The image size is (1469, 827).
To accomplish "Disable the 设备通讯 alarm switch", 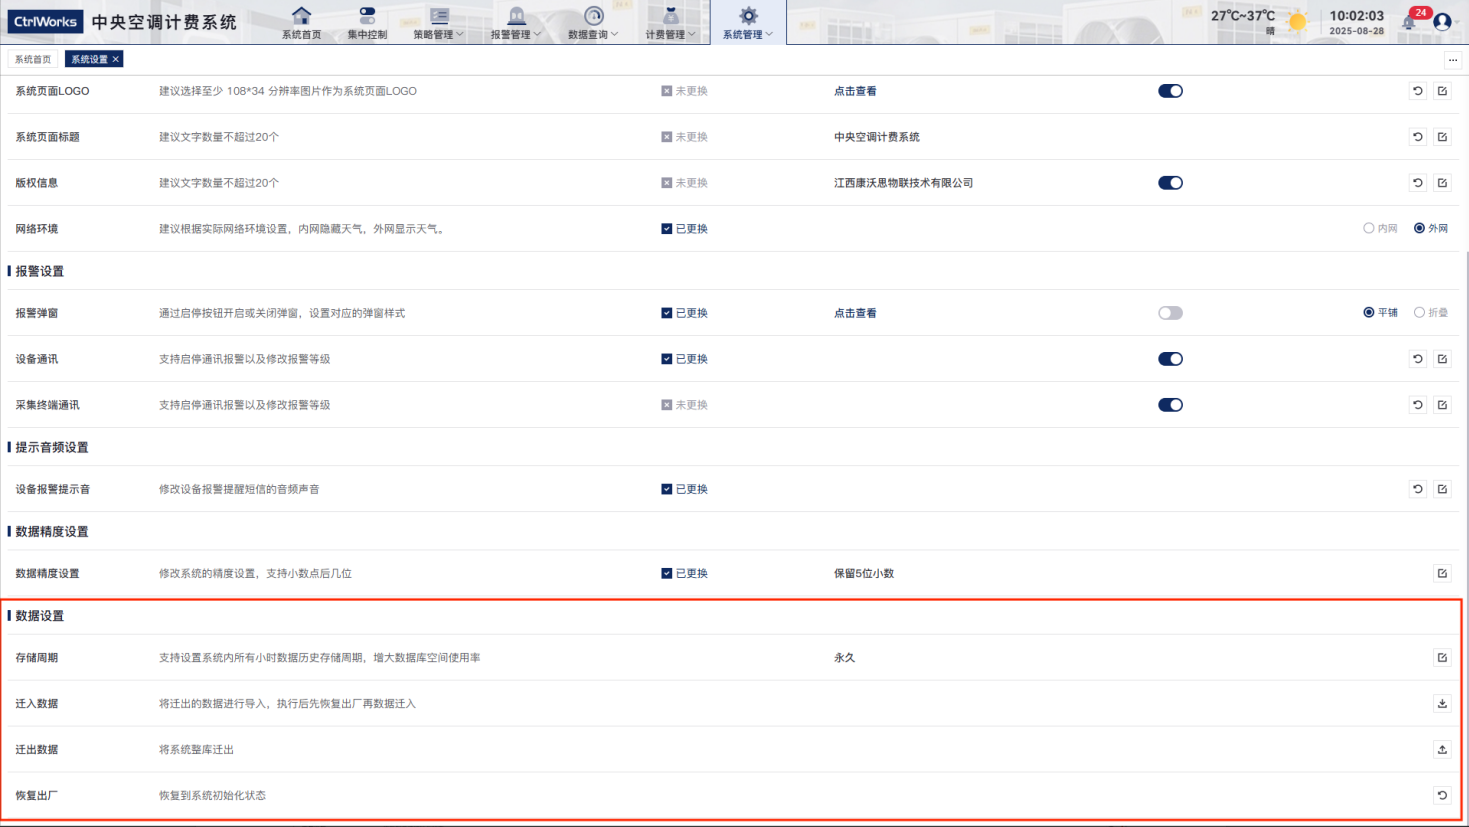I will click(1170, 359).
